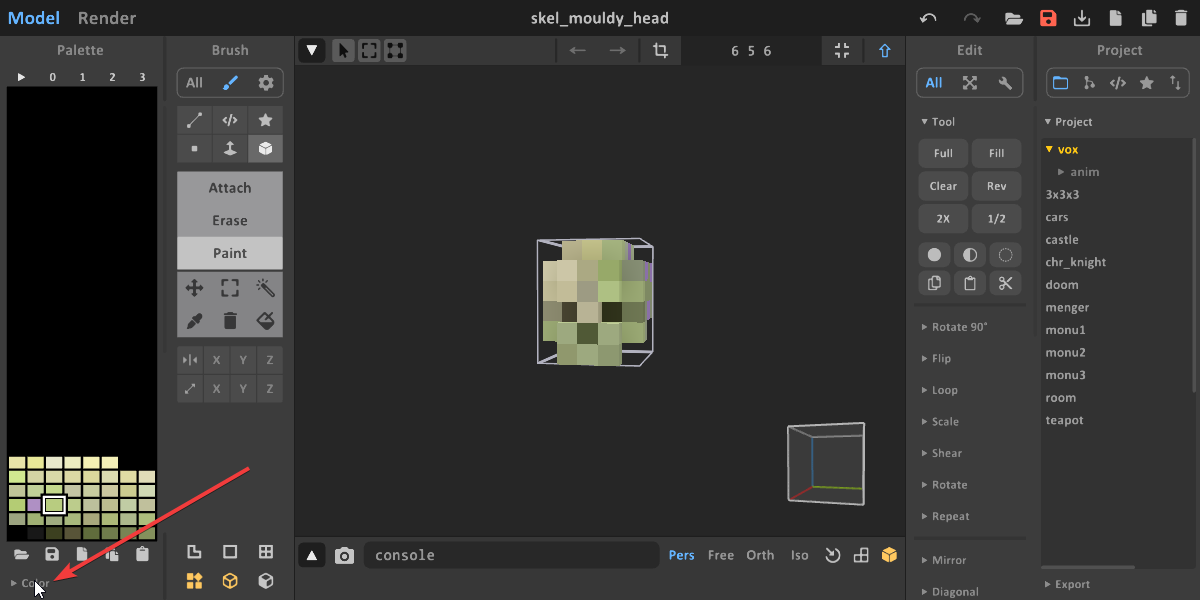Select the line brush mode
This screenshot has width=1200, height=600.
tap(194, 120)
